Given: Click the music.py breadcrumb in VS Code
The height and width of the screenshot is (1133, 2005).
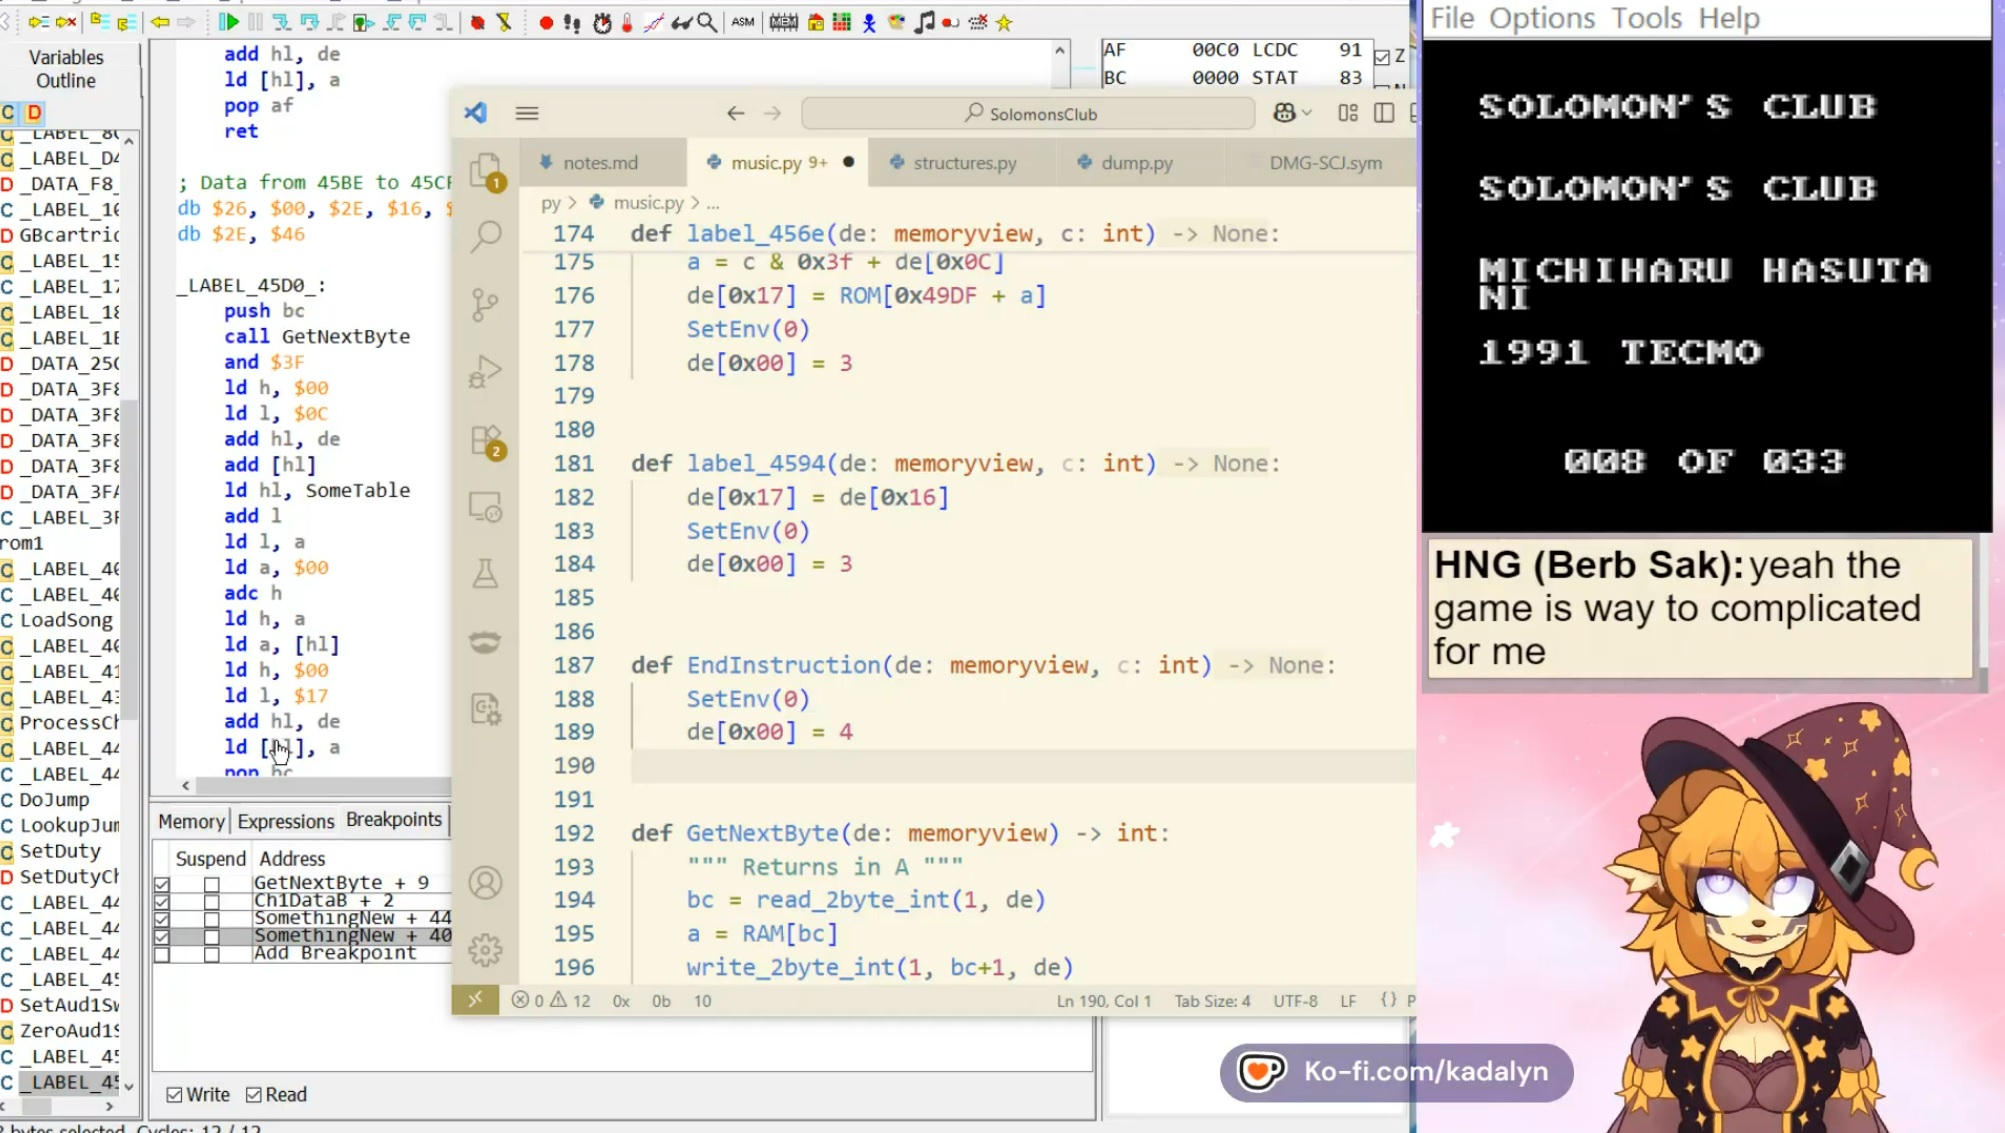Looking at the screenshot, I should 648,203.
